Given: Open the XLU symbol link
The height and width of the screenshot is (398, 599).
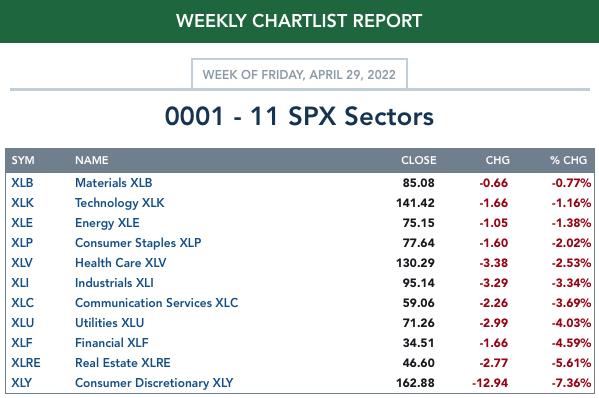Looking at the screenshot, I should pyautogui.click(x=23, y=323).
